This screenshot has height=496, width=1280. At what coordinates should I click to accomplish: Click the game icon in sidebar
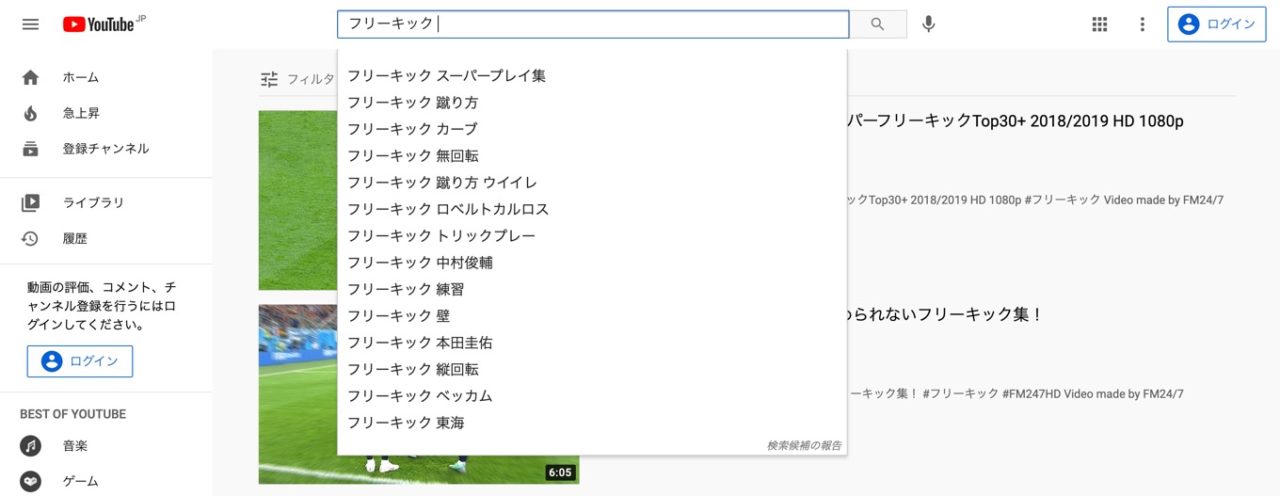coord(31,482)
